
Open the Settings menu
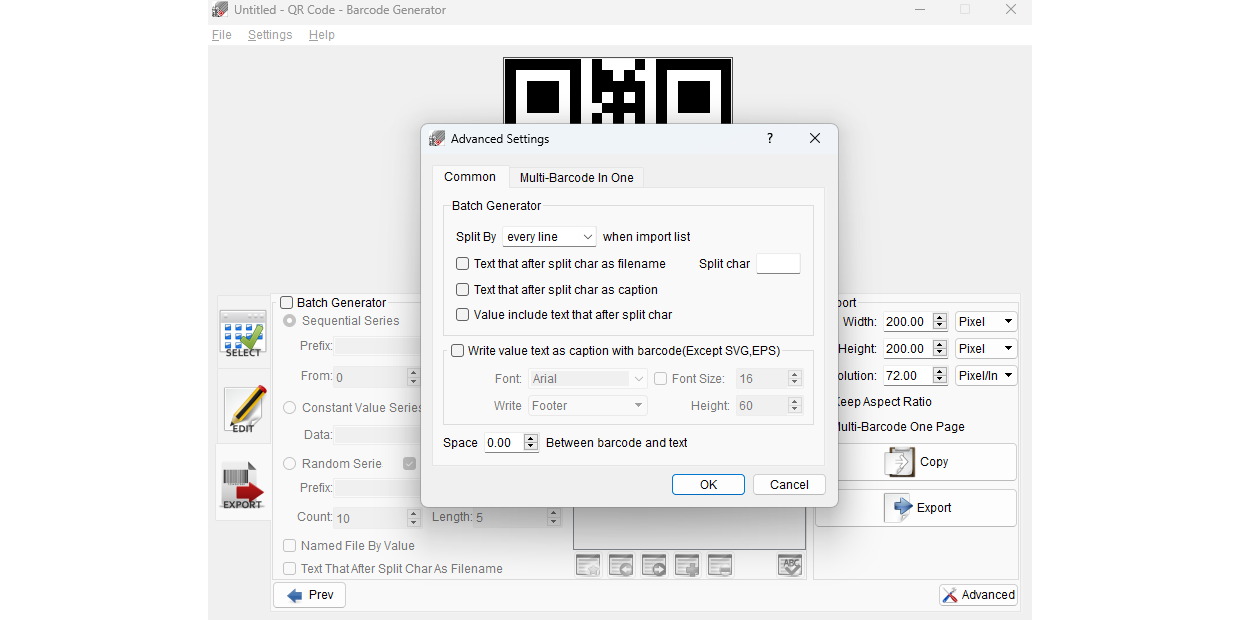(270, 34)
